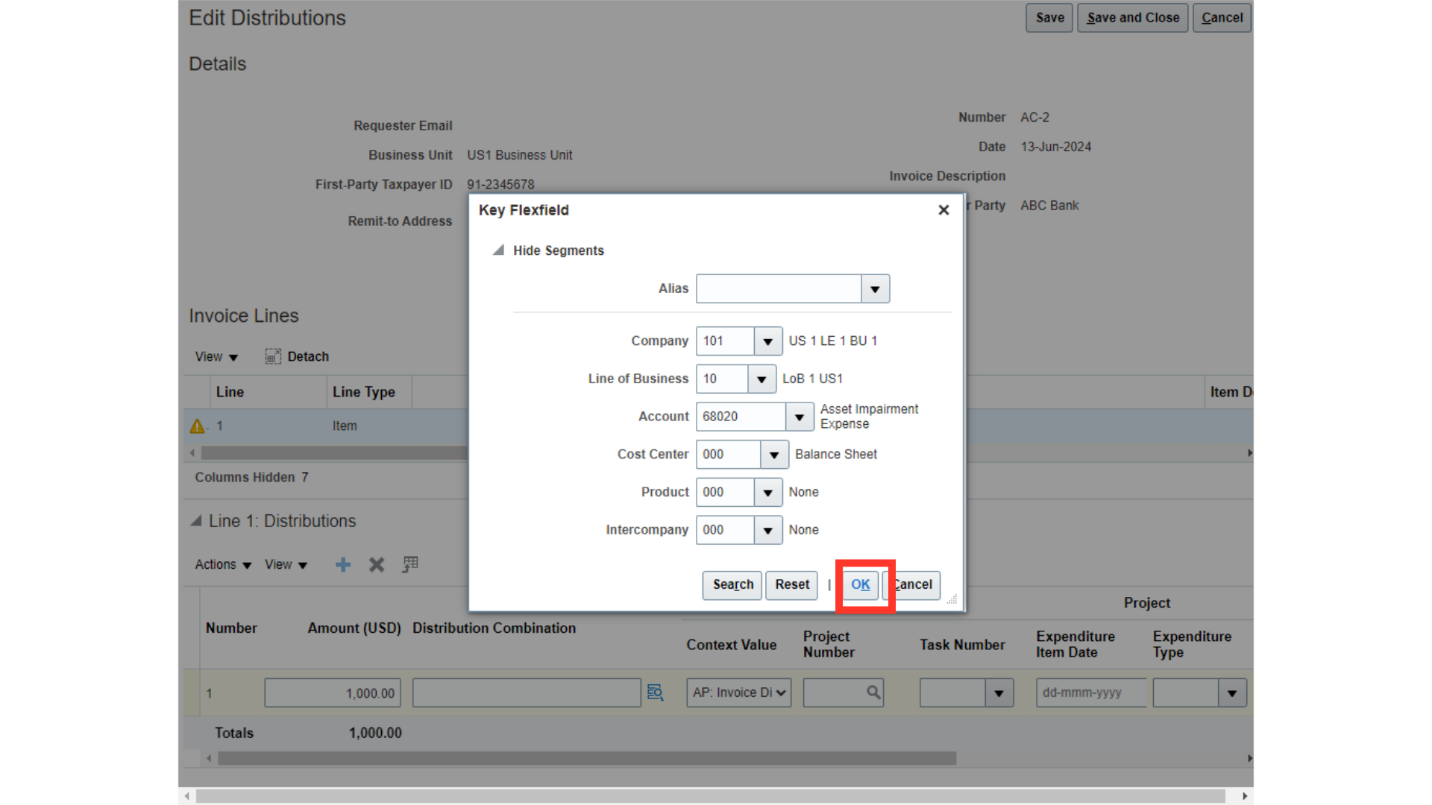Click the Distribution Combination input field

(x=527, y=693)
